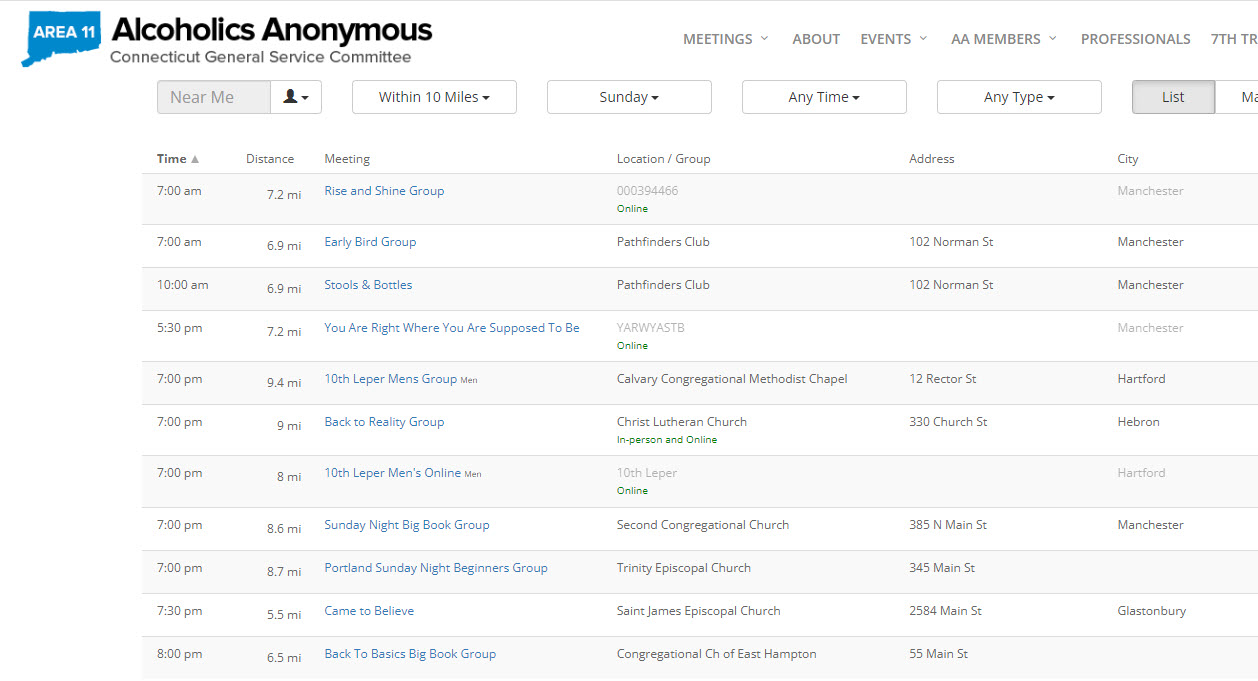Expand the Within 10 Miles dropdown
The width and height of the screenshot is (1258, 681).
[434, 97]
